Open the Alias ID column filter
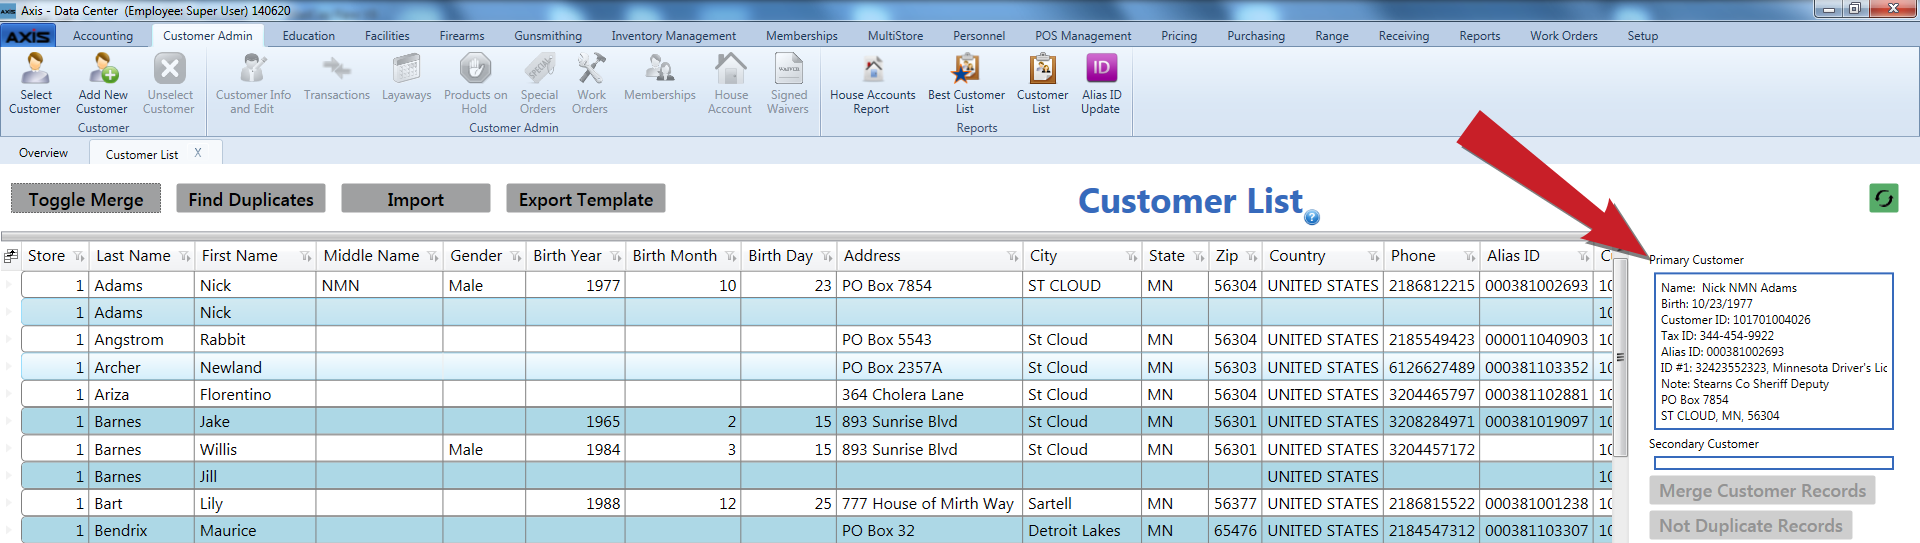Viewport: 1920px width, 543px height. [1584, 257]
